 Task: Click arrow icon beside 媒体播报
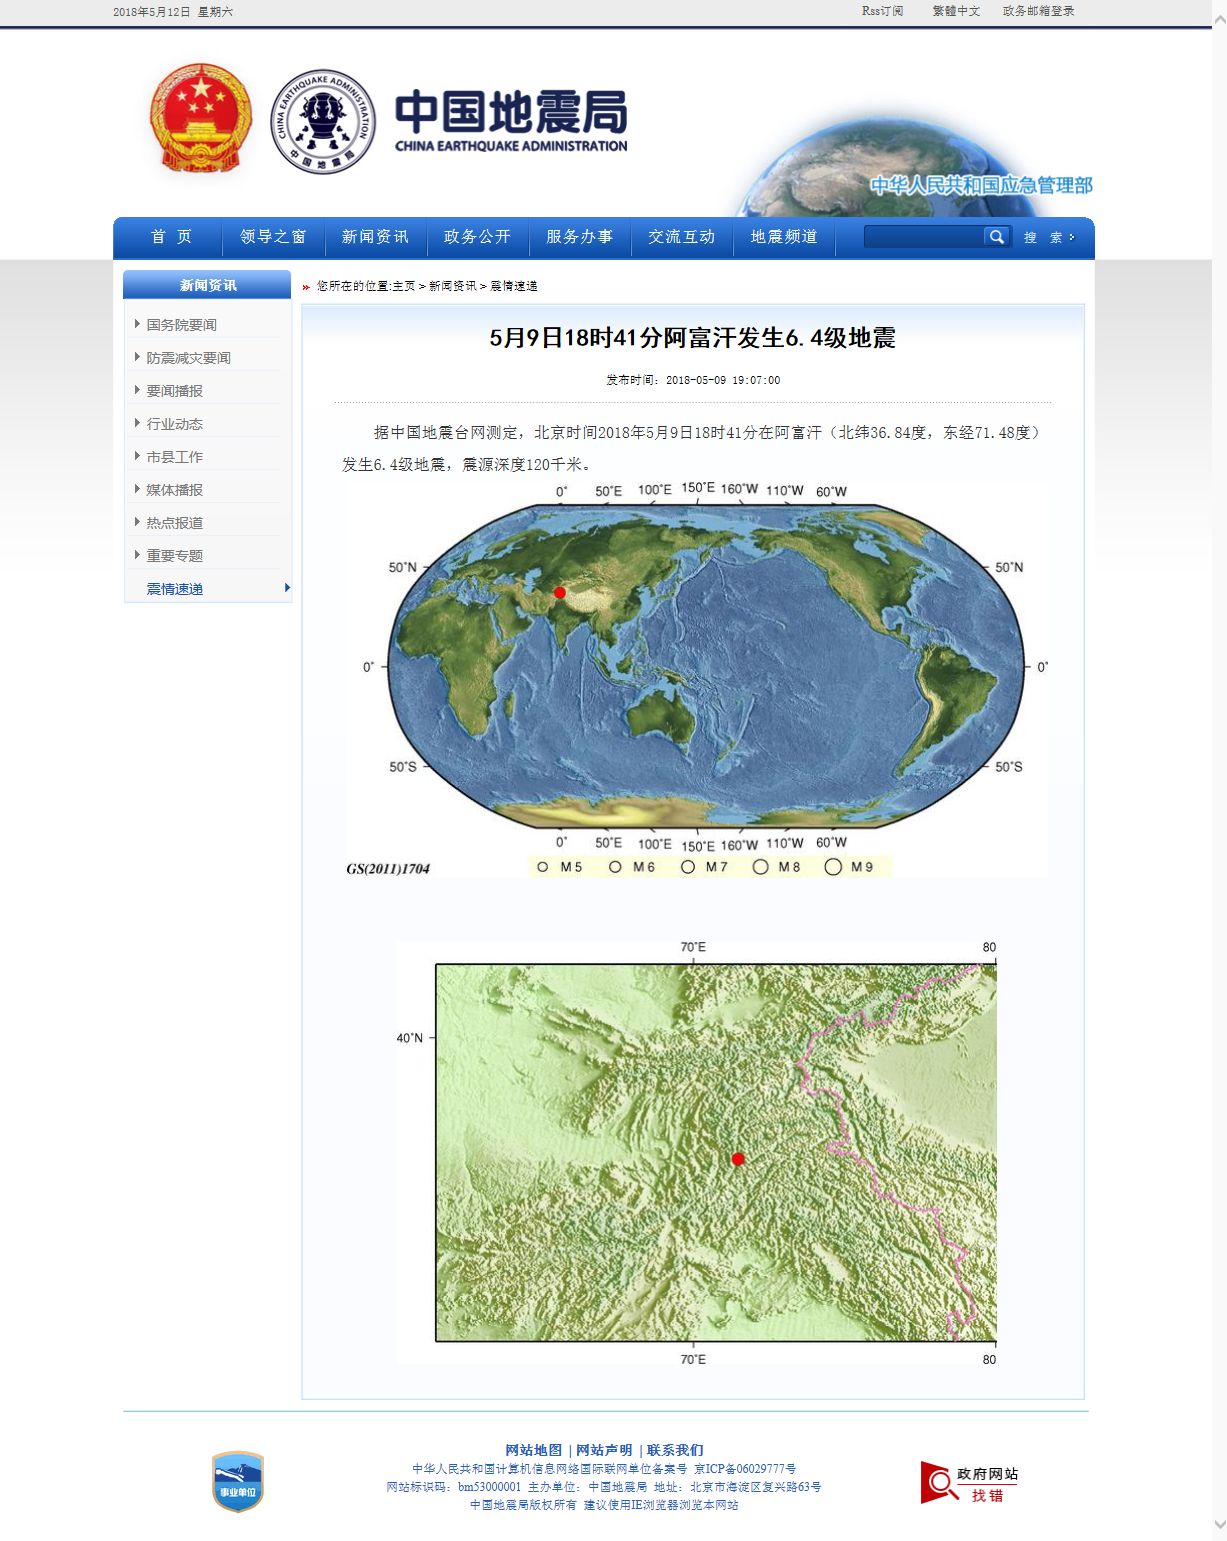137,489
